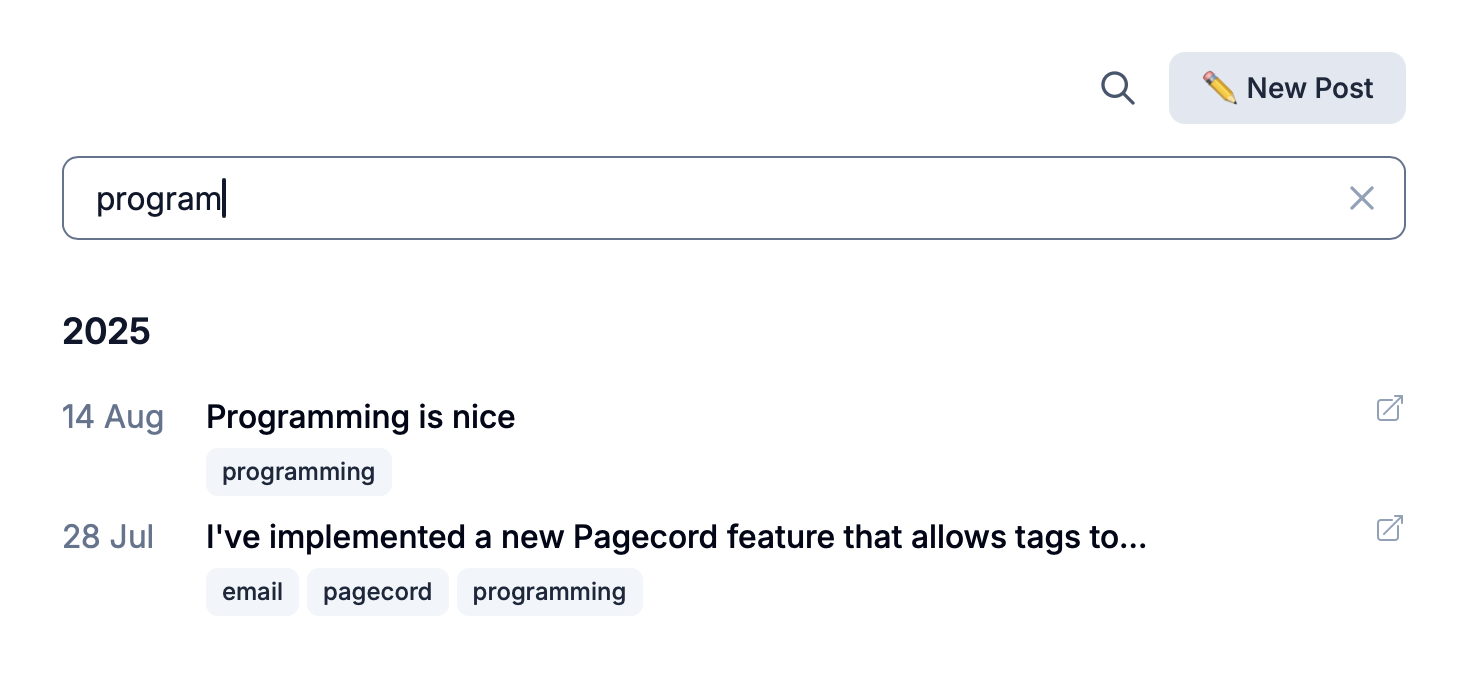
Task: Clear the search field with the X icon
Action: 1361,198
